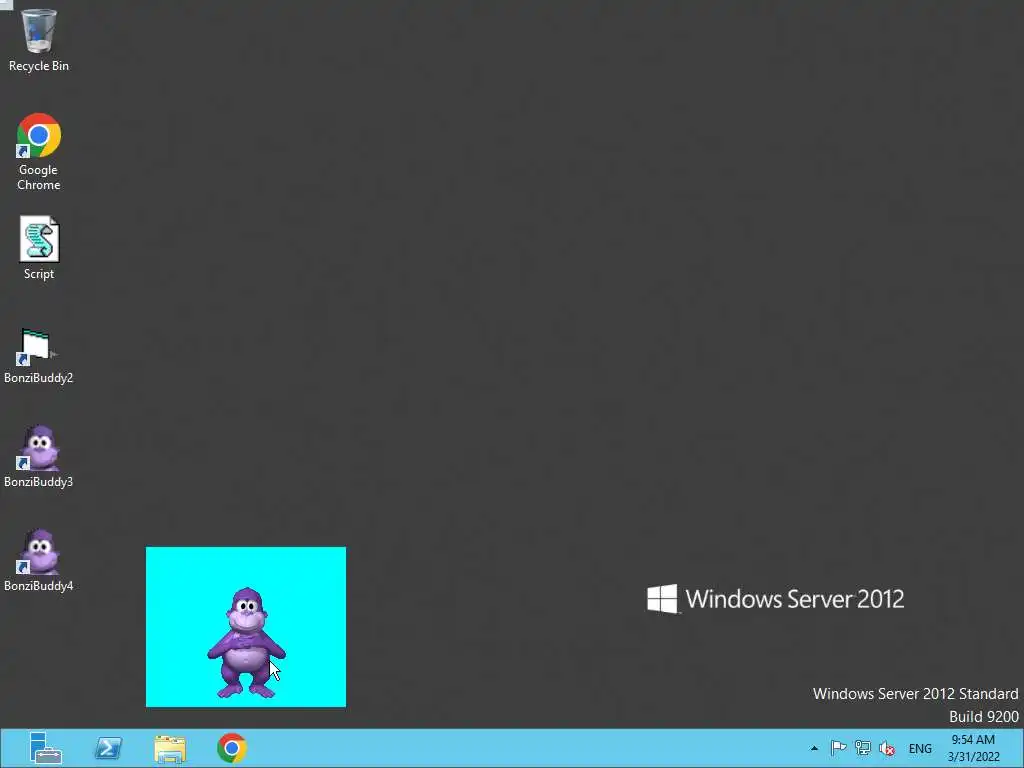Show hidden icons in system tray
1024x768 pixels.
814,748
